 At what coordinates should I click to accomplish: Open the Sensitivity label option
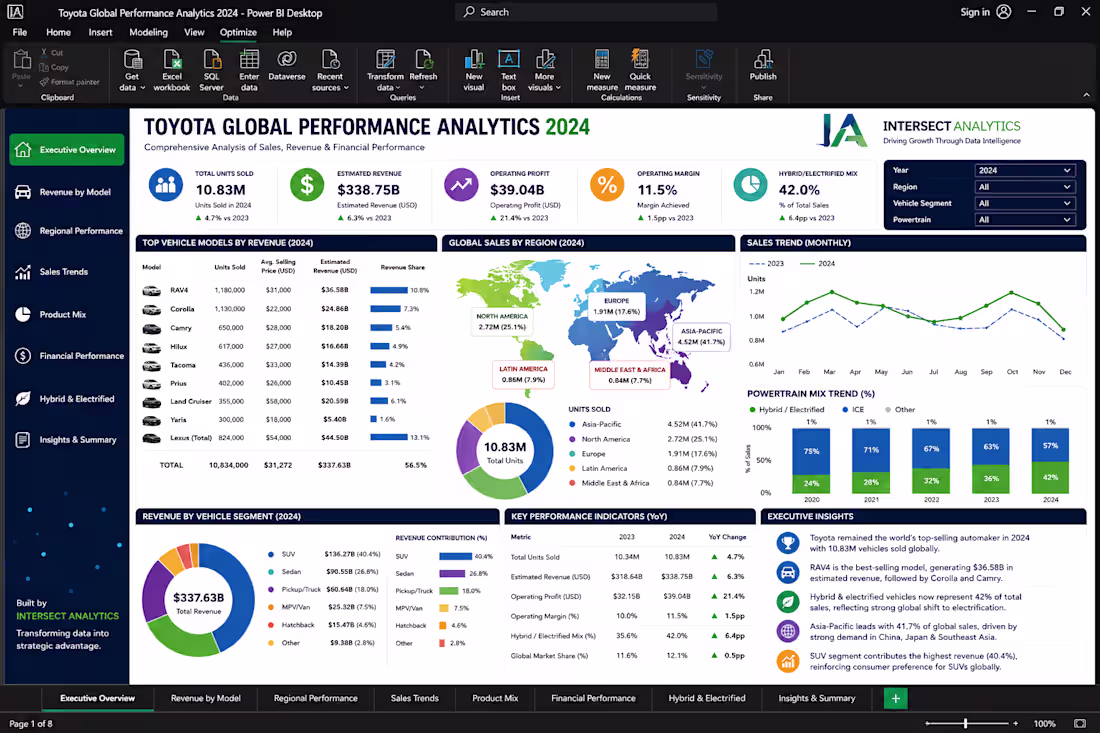click(704, 69)
